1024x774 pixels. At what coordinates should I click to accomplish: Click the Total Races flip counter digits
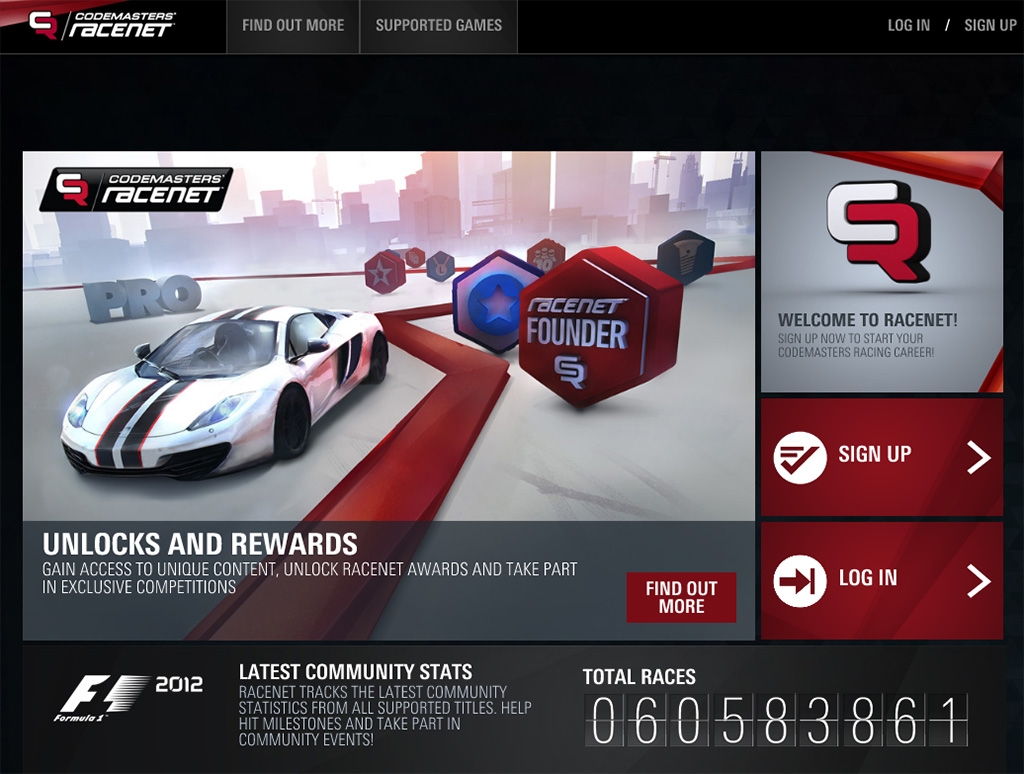pyautogui.click(x=776, y=720)
